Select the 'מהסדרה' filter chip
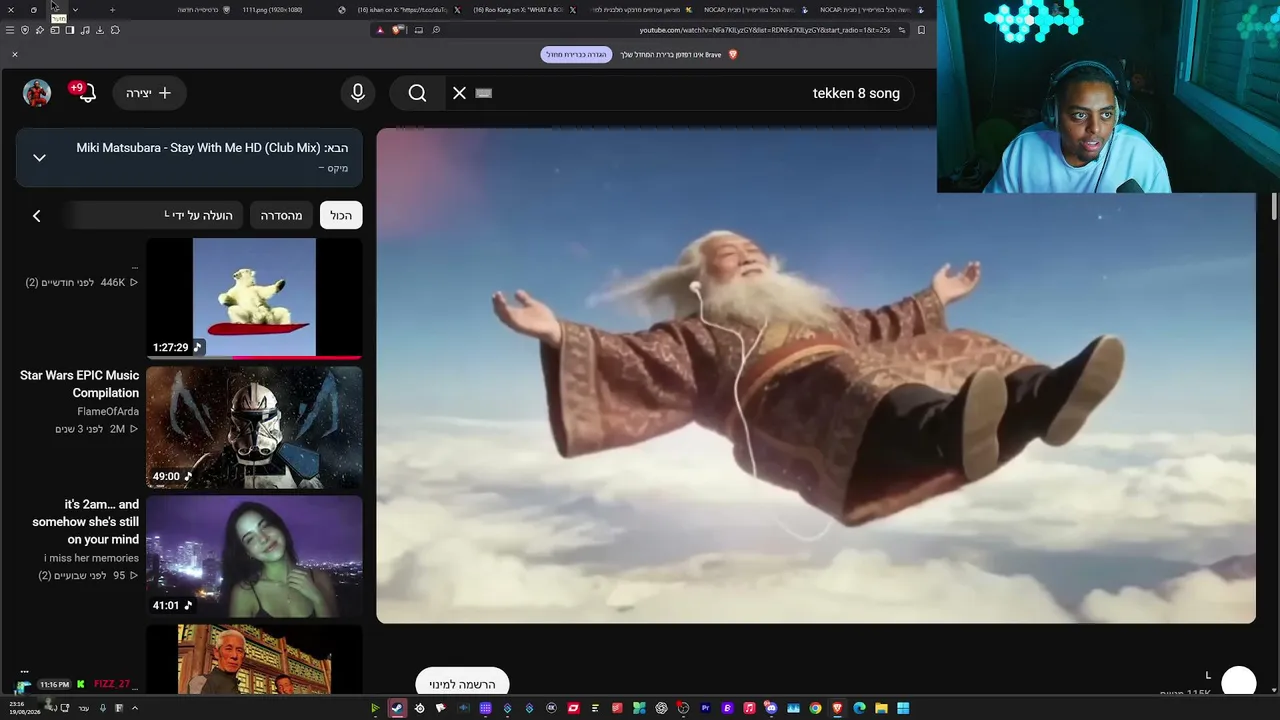 281,215
